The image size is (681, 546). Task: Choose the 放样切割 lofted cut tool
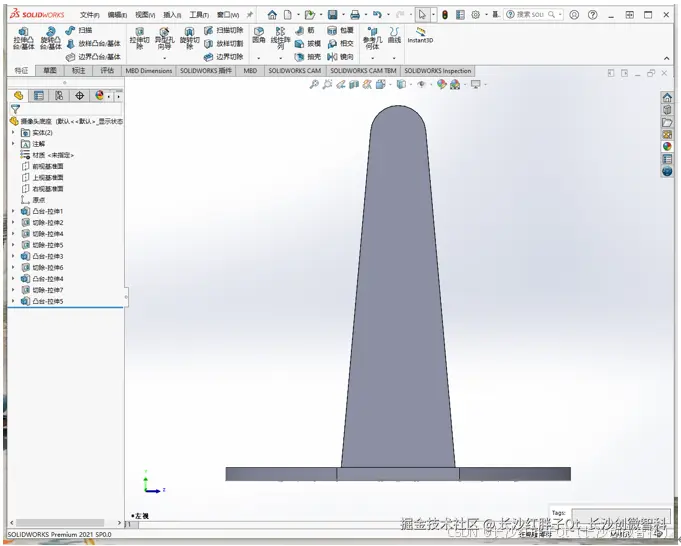tap(224, 43)
